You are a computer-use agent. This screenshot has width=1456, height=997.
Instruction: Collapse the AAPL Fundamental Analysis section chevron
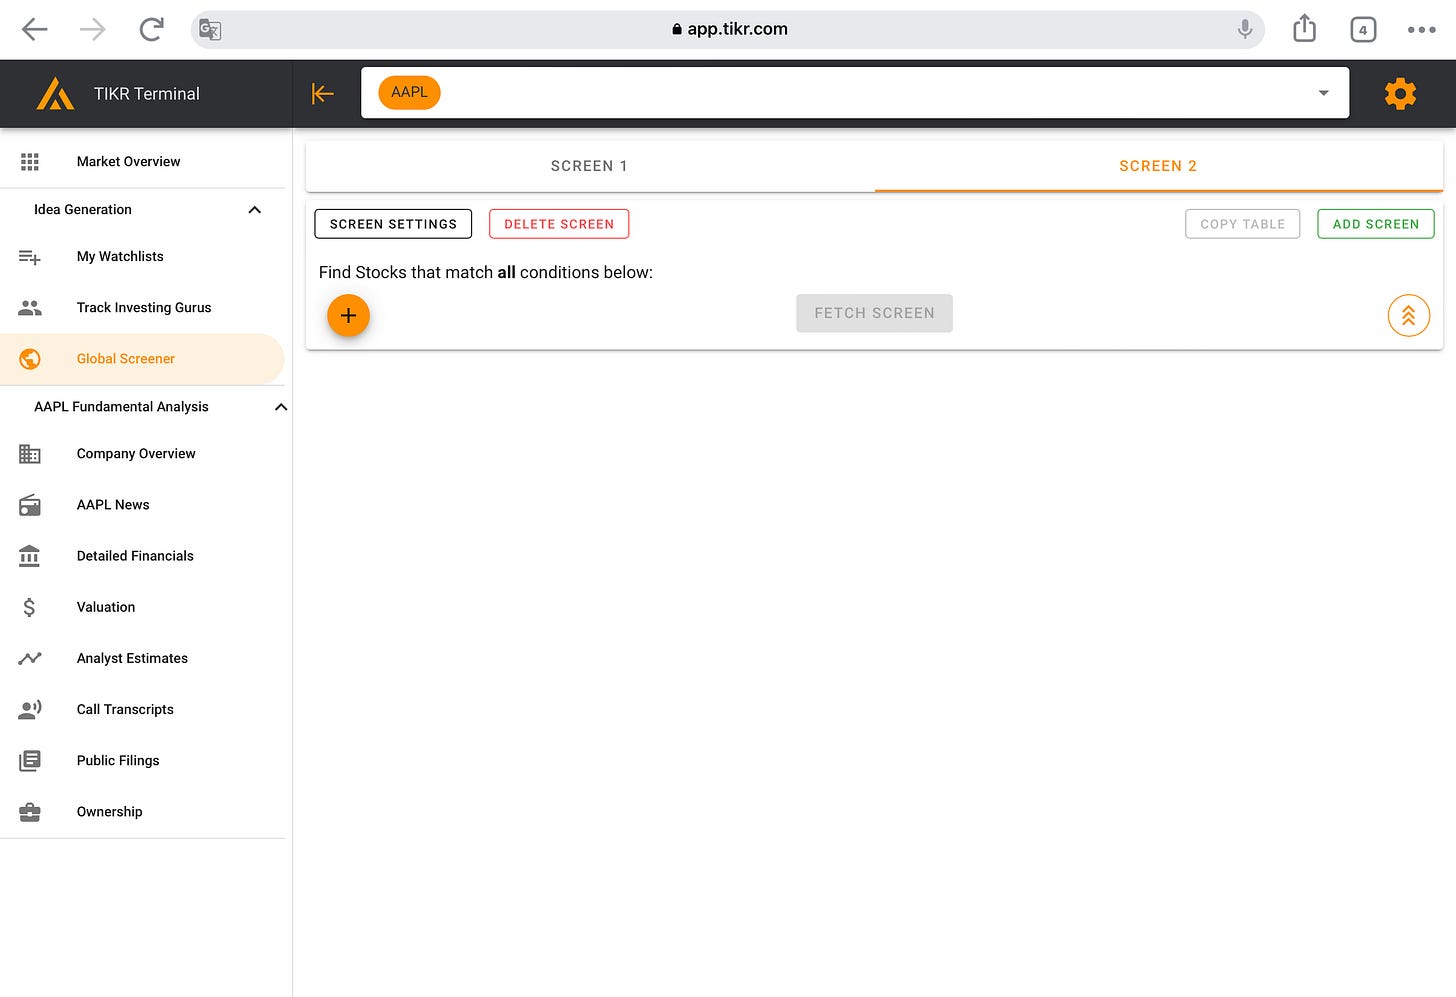[281, 407]
